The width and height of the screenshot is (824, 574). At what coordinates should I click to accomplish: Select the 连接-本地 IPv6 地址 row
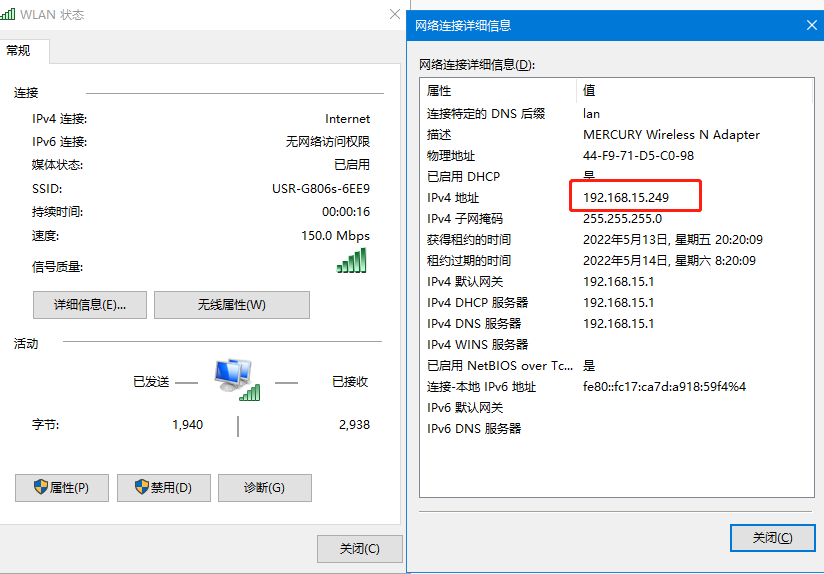(481, 387)
